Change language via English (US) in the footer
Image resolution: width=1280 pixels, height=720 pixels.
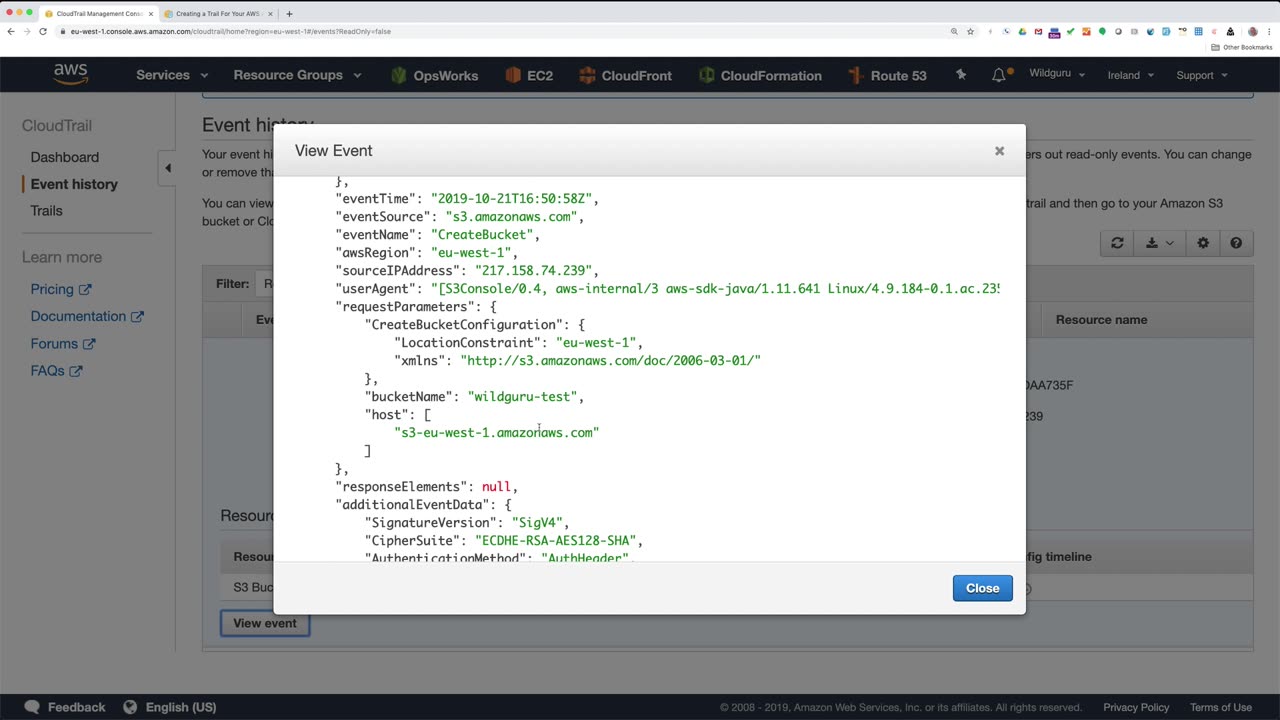tap(170, 707)
